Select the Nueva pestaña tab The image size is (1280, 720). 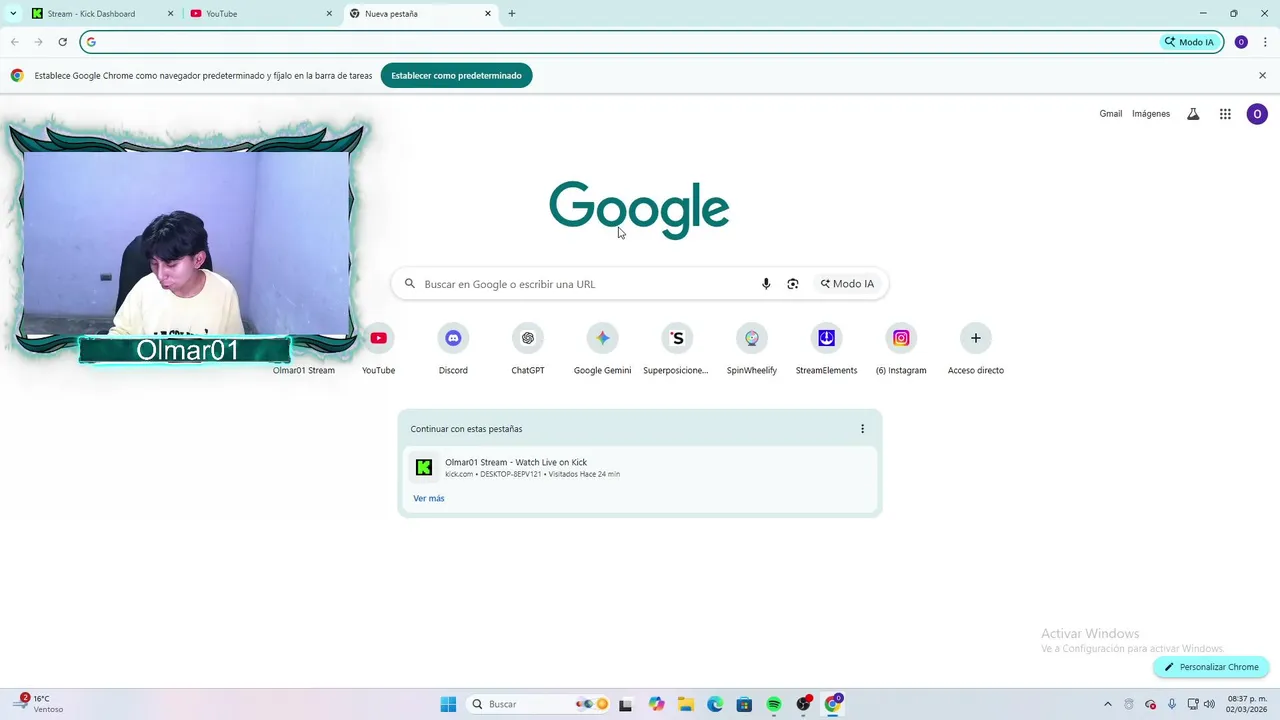(x=420, y=14)
